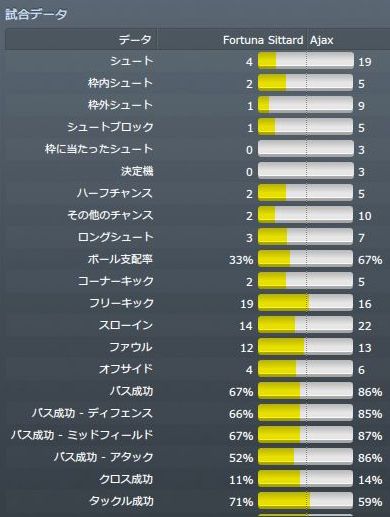
Task: Click the Ajax column header
Action: [x=322, y=40]
